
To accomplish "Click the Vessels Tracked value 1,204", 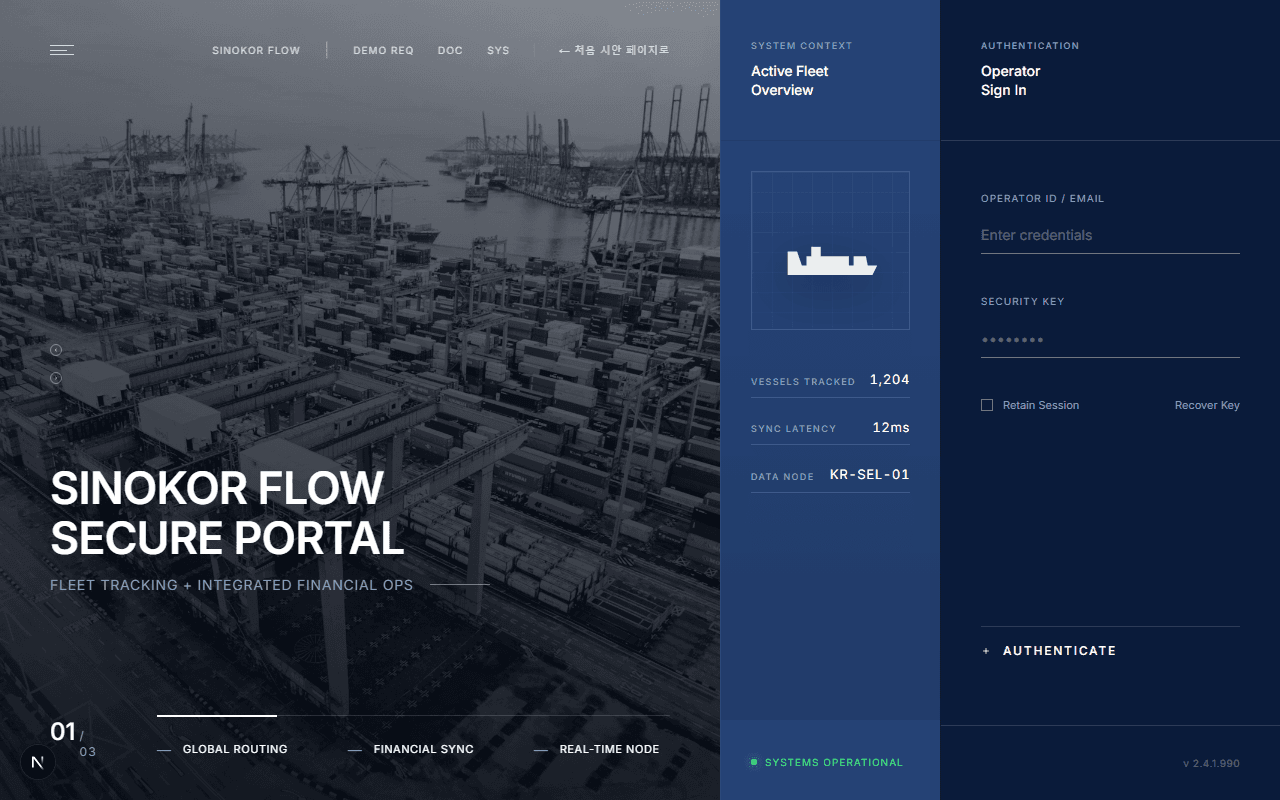I will pyautogui.click(x=889, y=380).
